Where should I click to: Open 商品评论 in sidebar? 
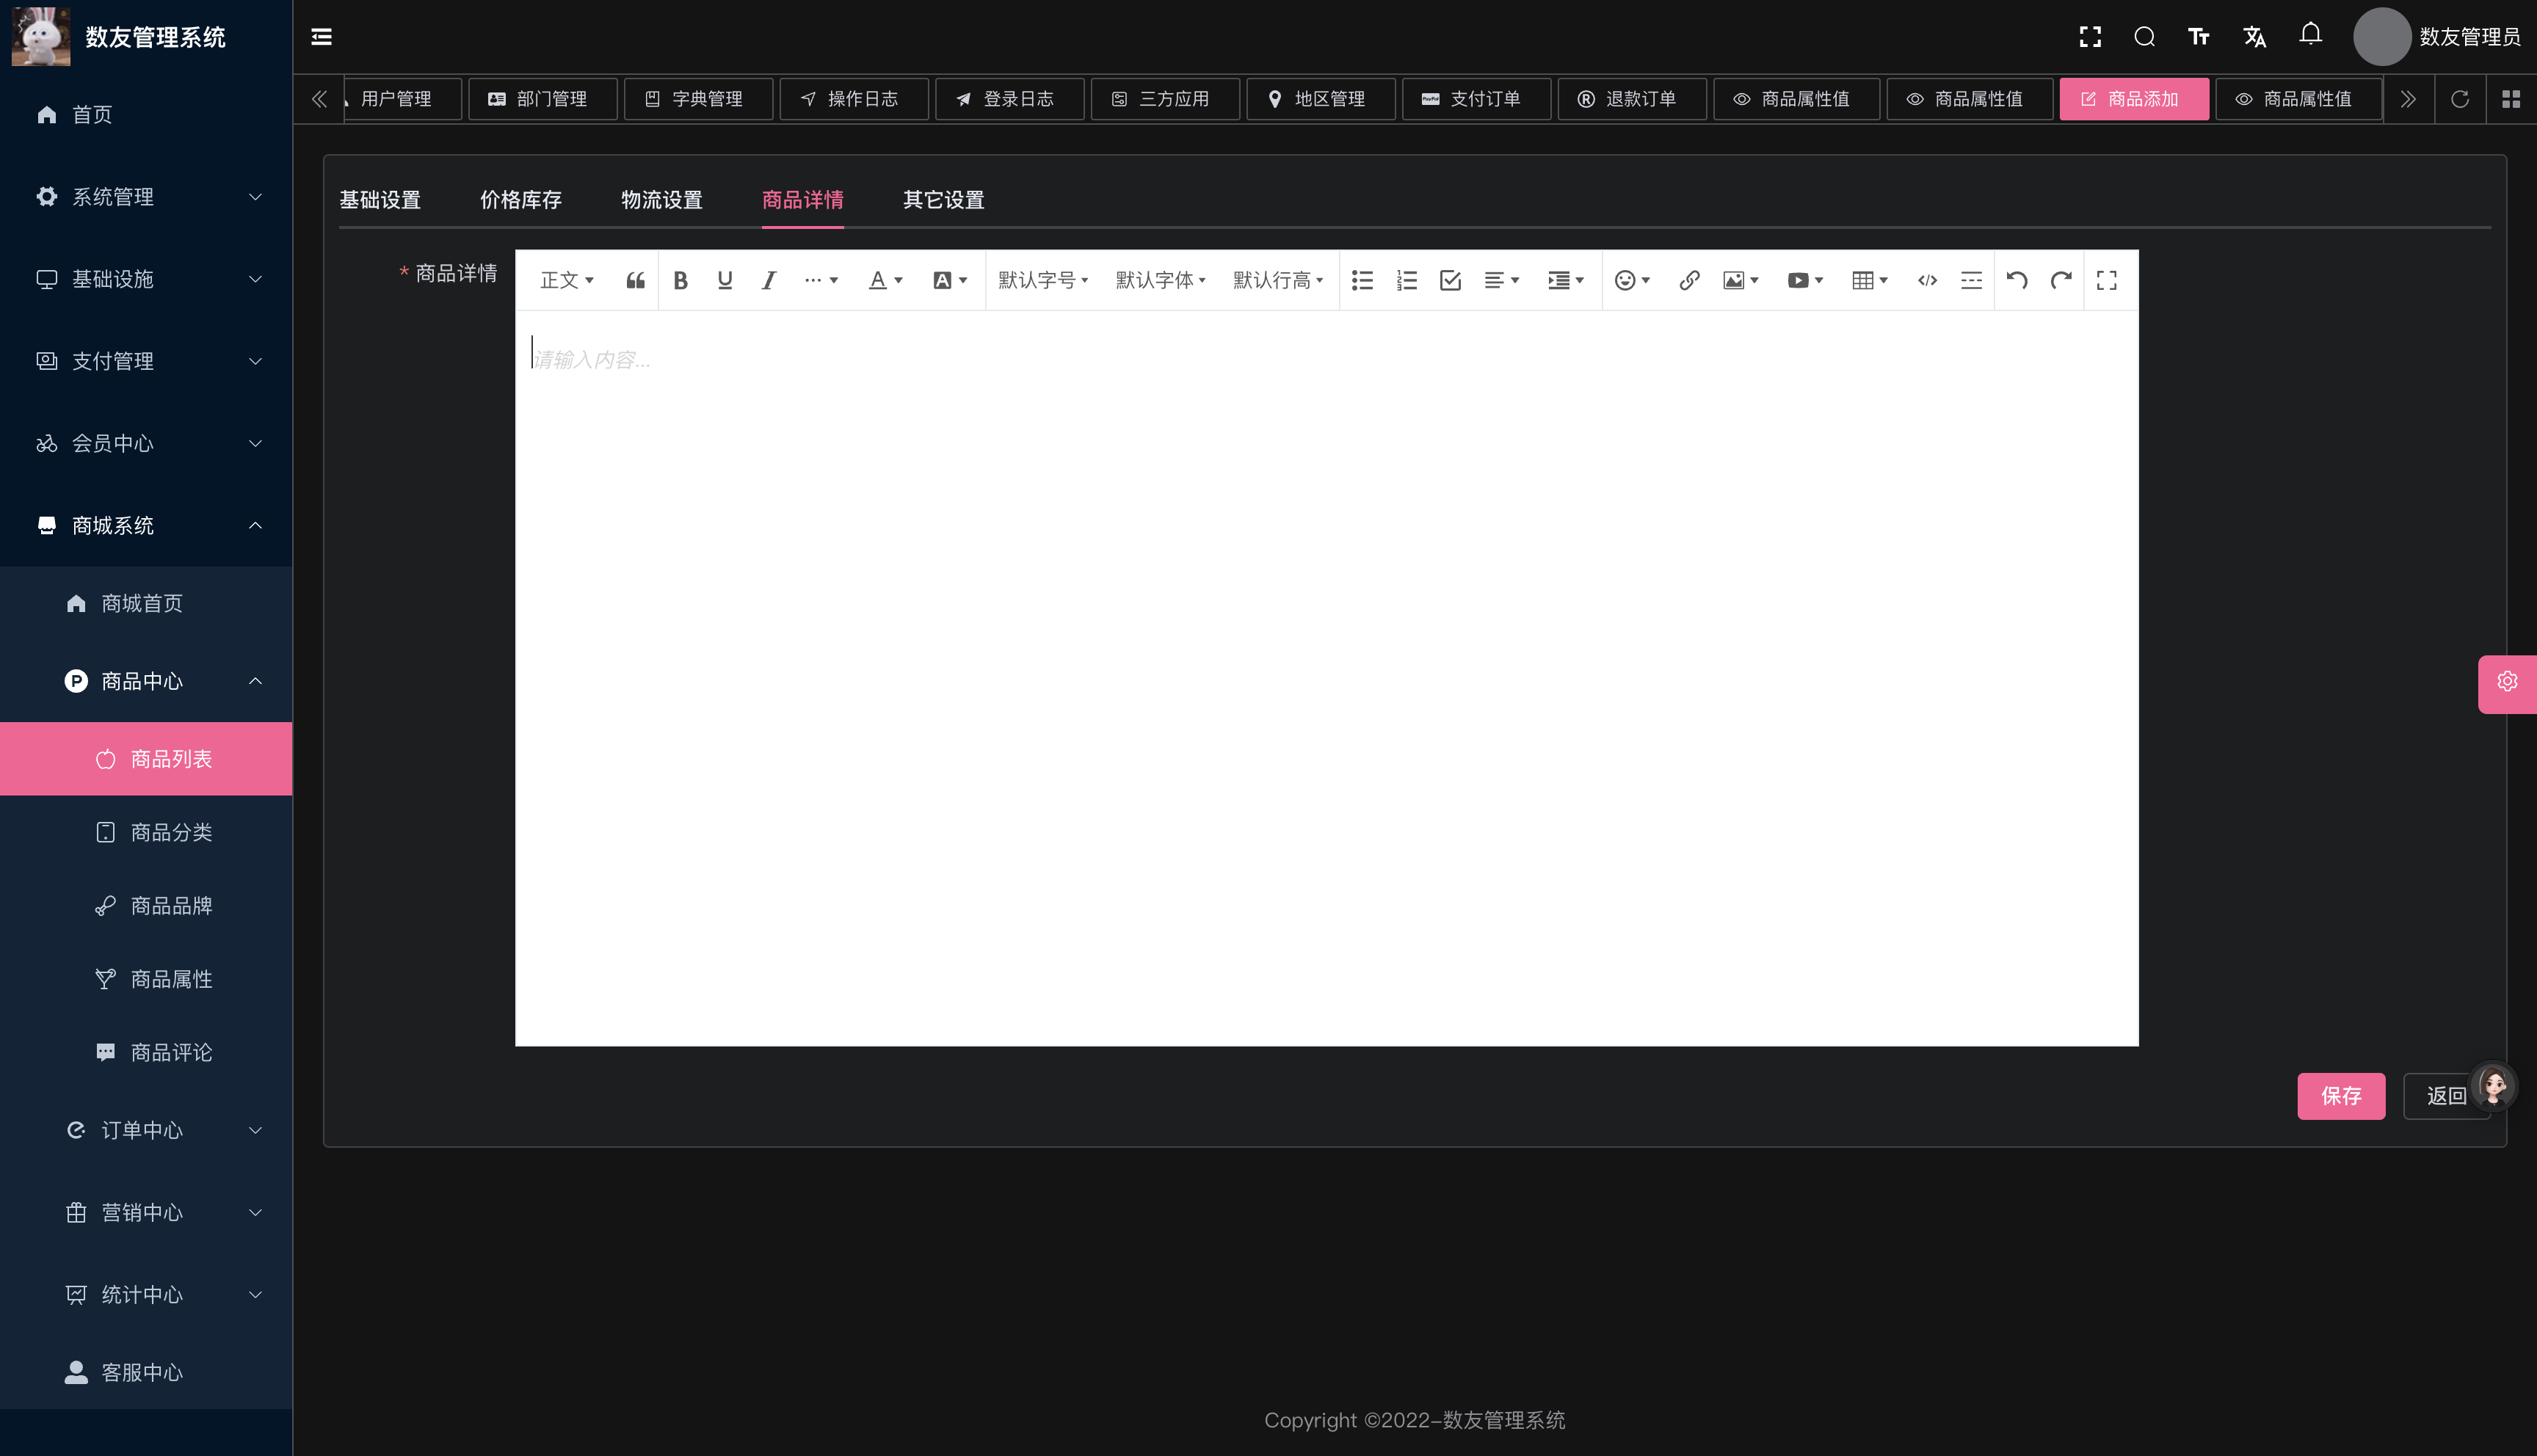pos(146,1052)
